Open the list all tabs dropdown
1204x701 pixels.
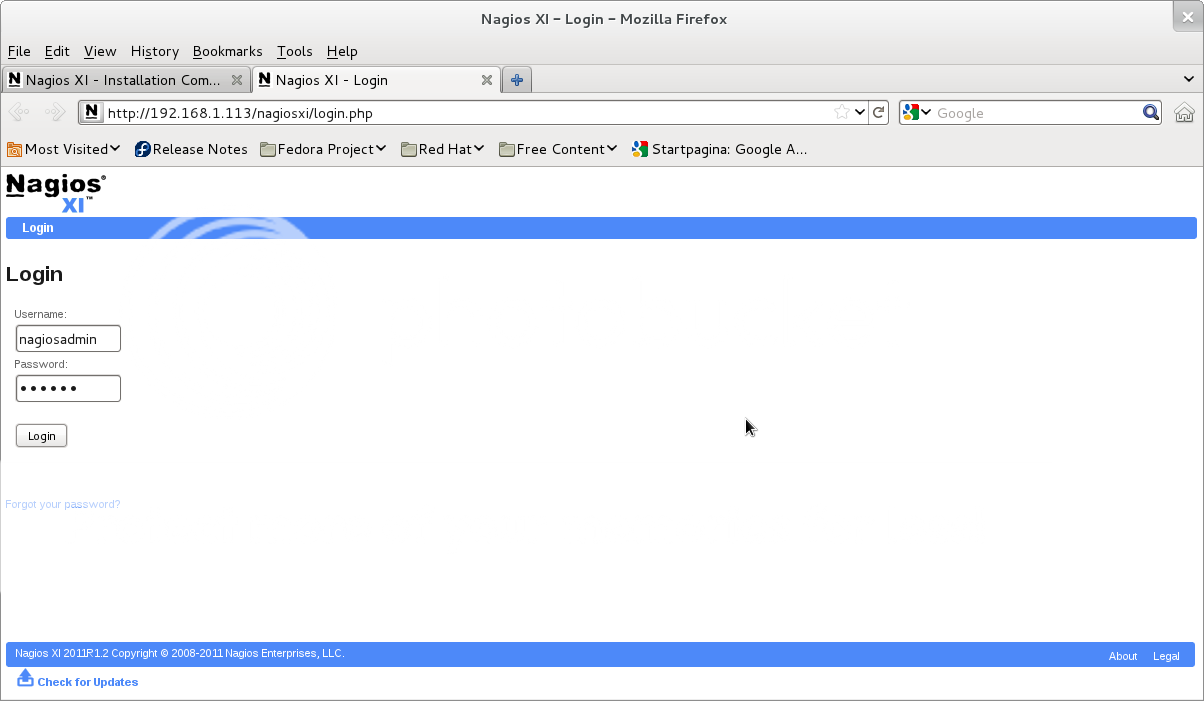coord(1189,80)
